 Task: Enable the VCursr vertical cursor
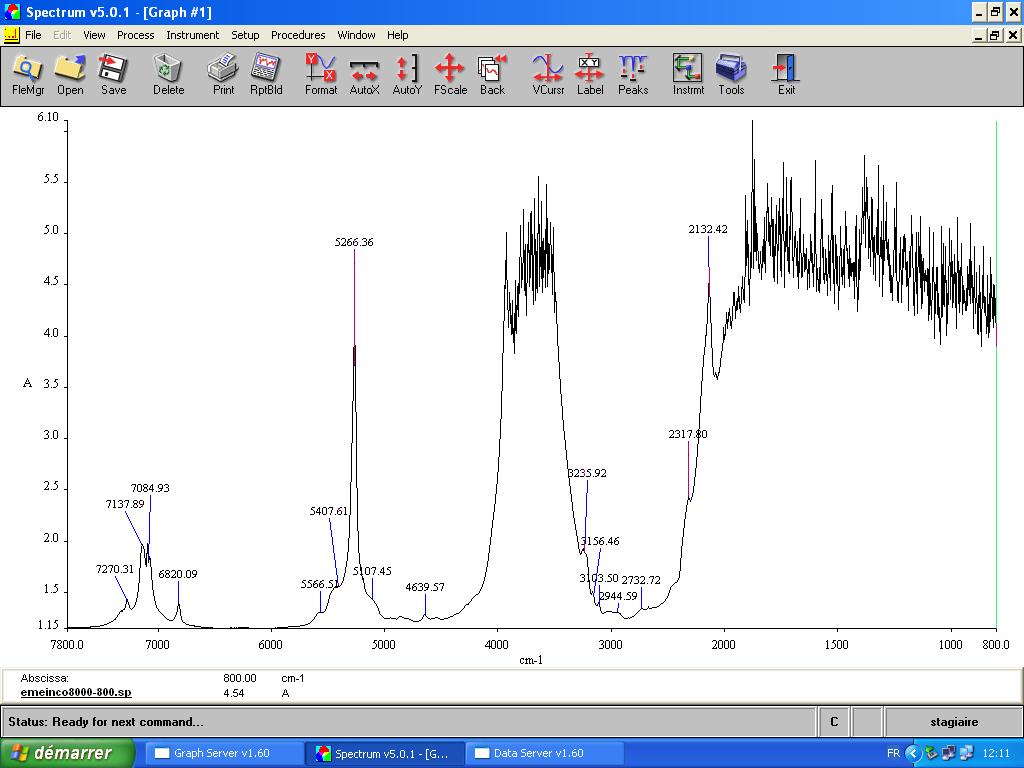tap(548, 75)
